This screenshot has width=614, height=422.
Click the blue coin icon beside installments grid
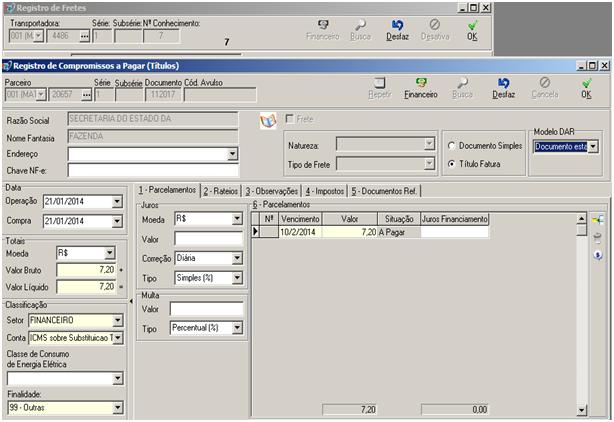click(599, 254)
